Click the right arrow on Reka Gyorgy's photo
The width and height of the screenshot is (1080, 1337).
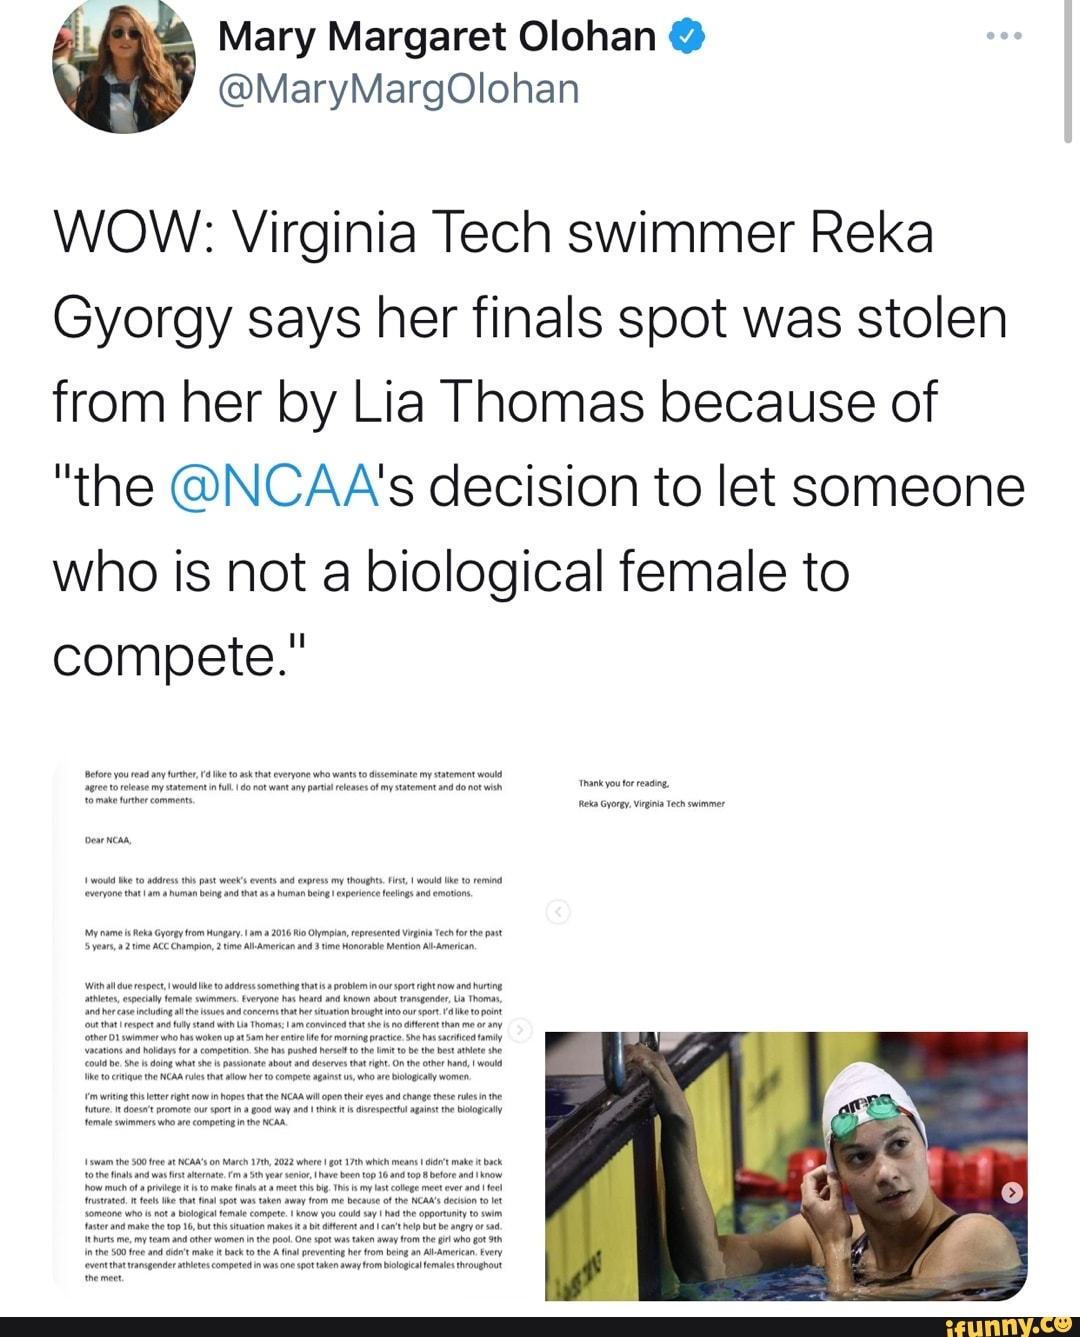pyautogui.click(x=1011, y=1192)
